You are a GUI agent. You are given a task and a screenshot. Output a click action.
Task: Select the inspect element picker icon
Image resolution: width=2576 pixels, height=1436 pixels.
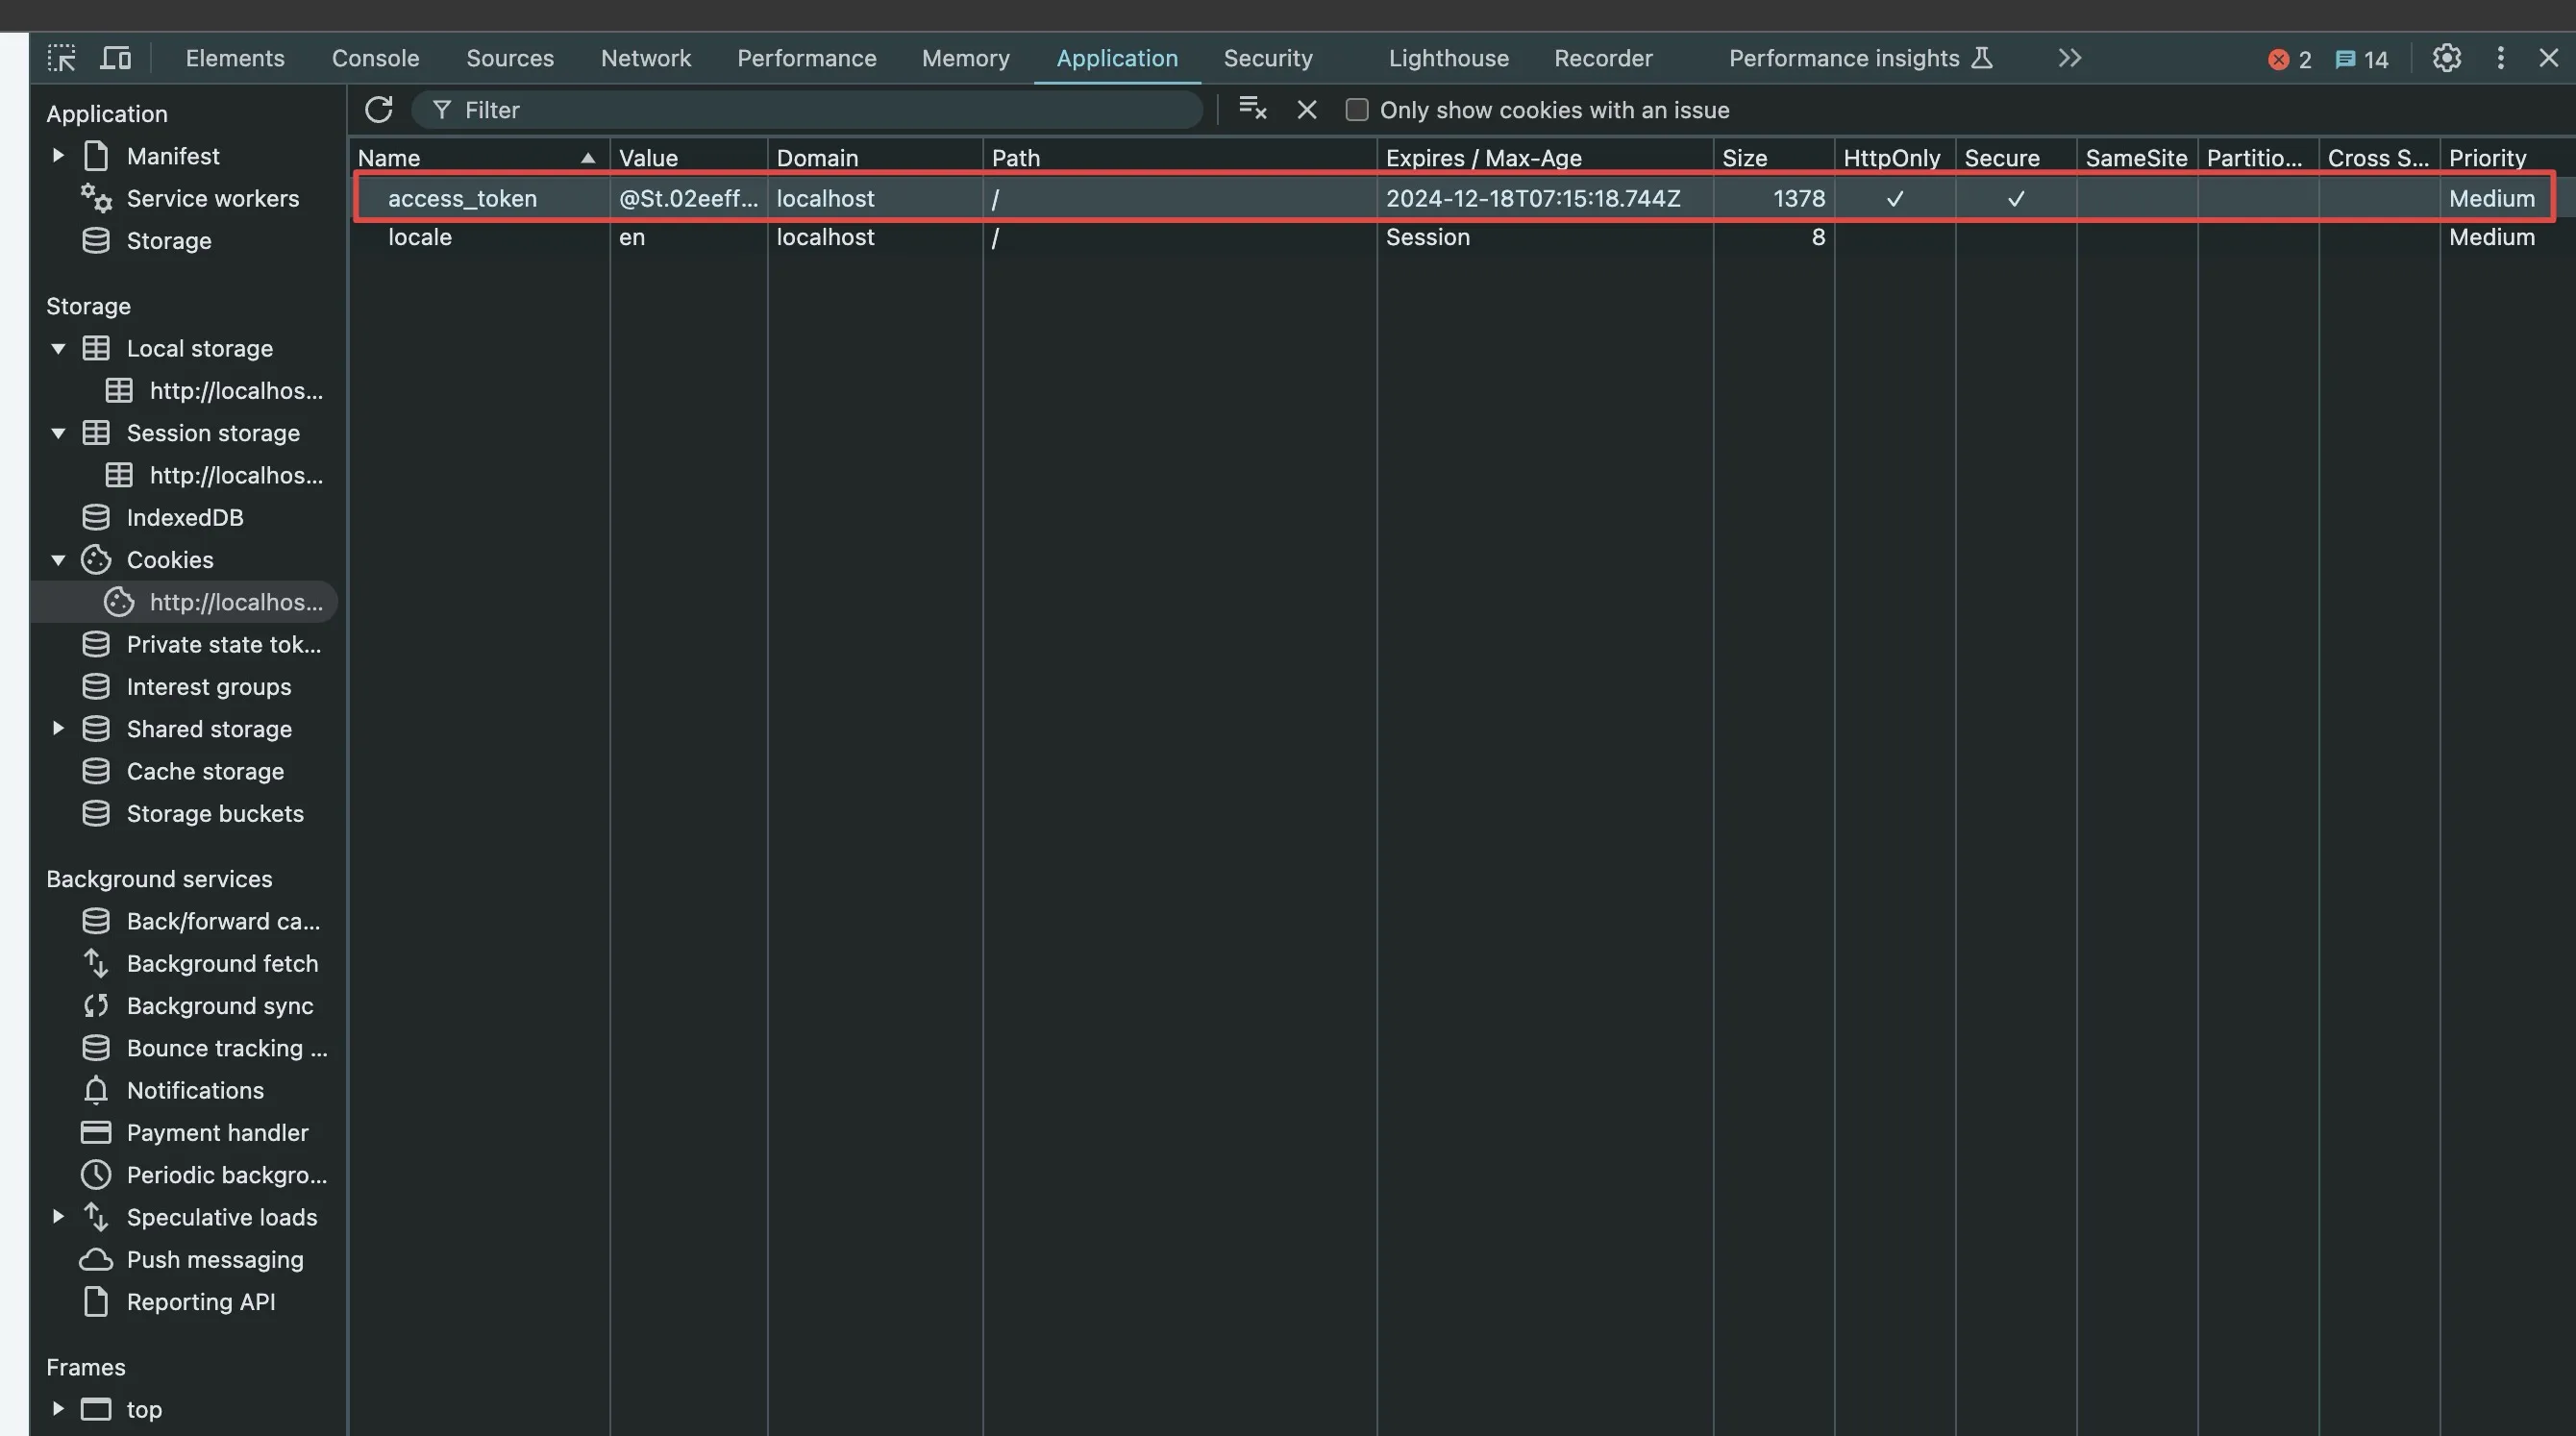(x=61, y=58)
